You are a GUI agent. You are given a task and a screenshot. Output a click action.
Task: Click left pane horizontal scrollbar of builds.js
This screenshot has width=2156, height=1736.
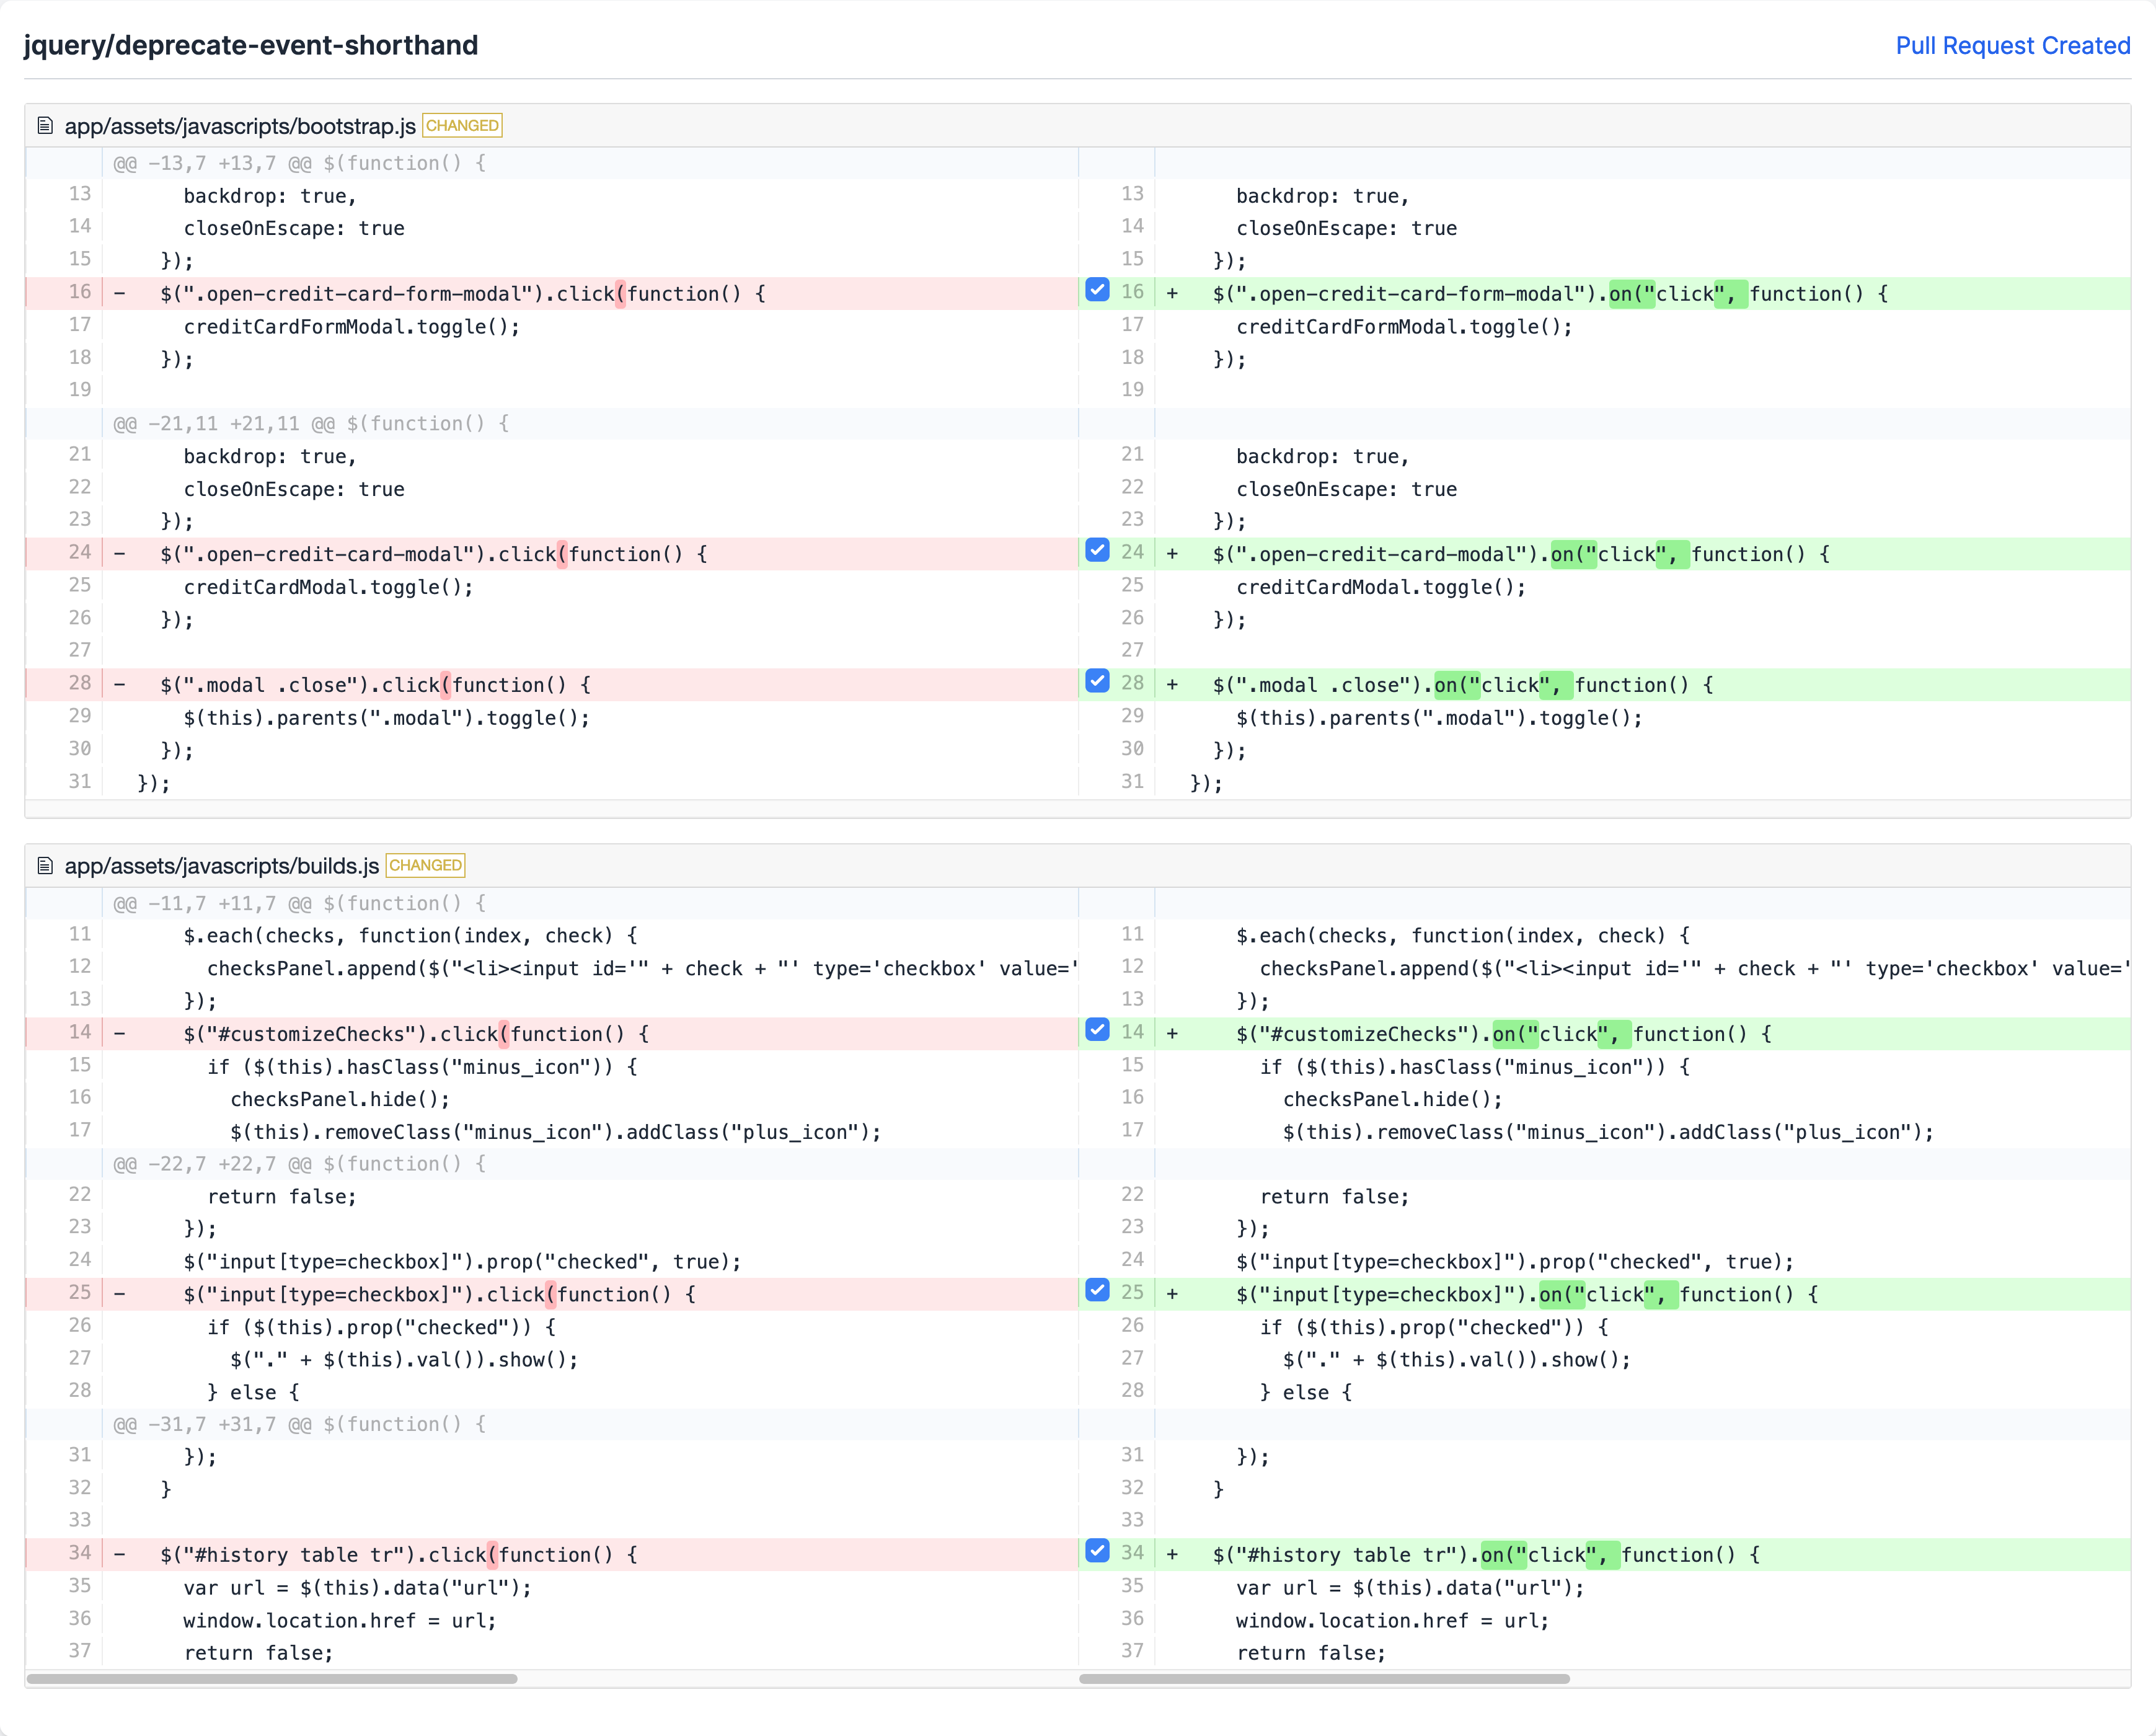click(x=272, y=1679)
